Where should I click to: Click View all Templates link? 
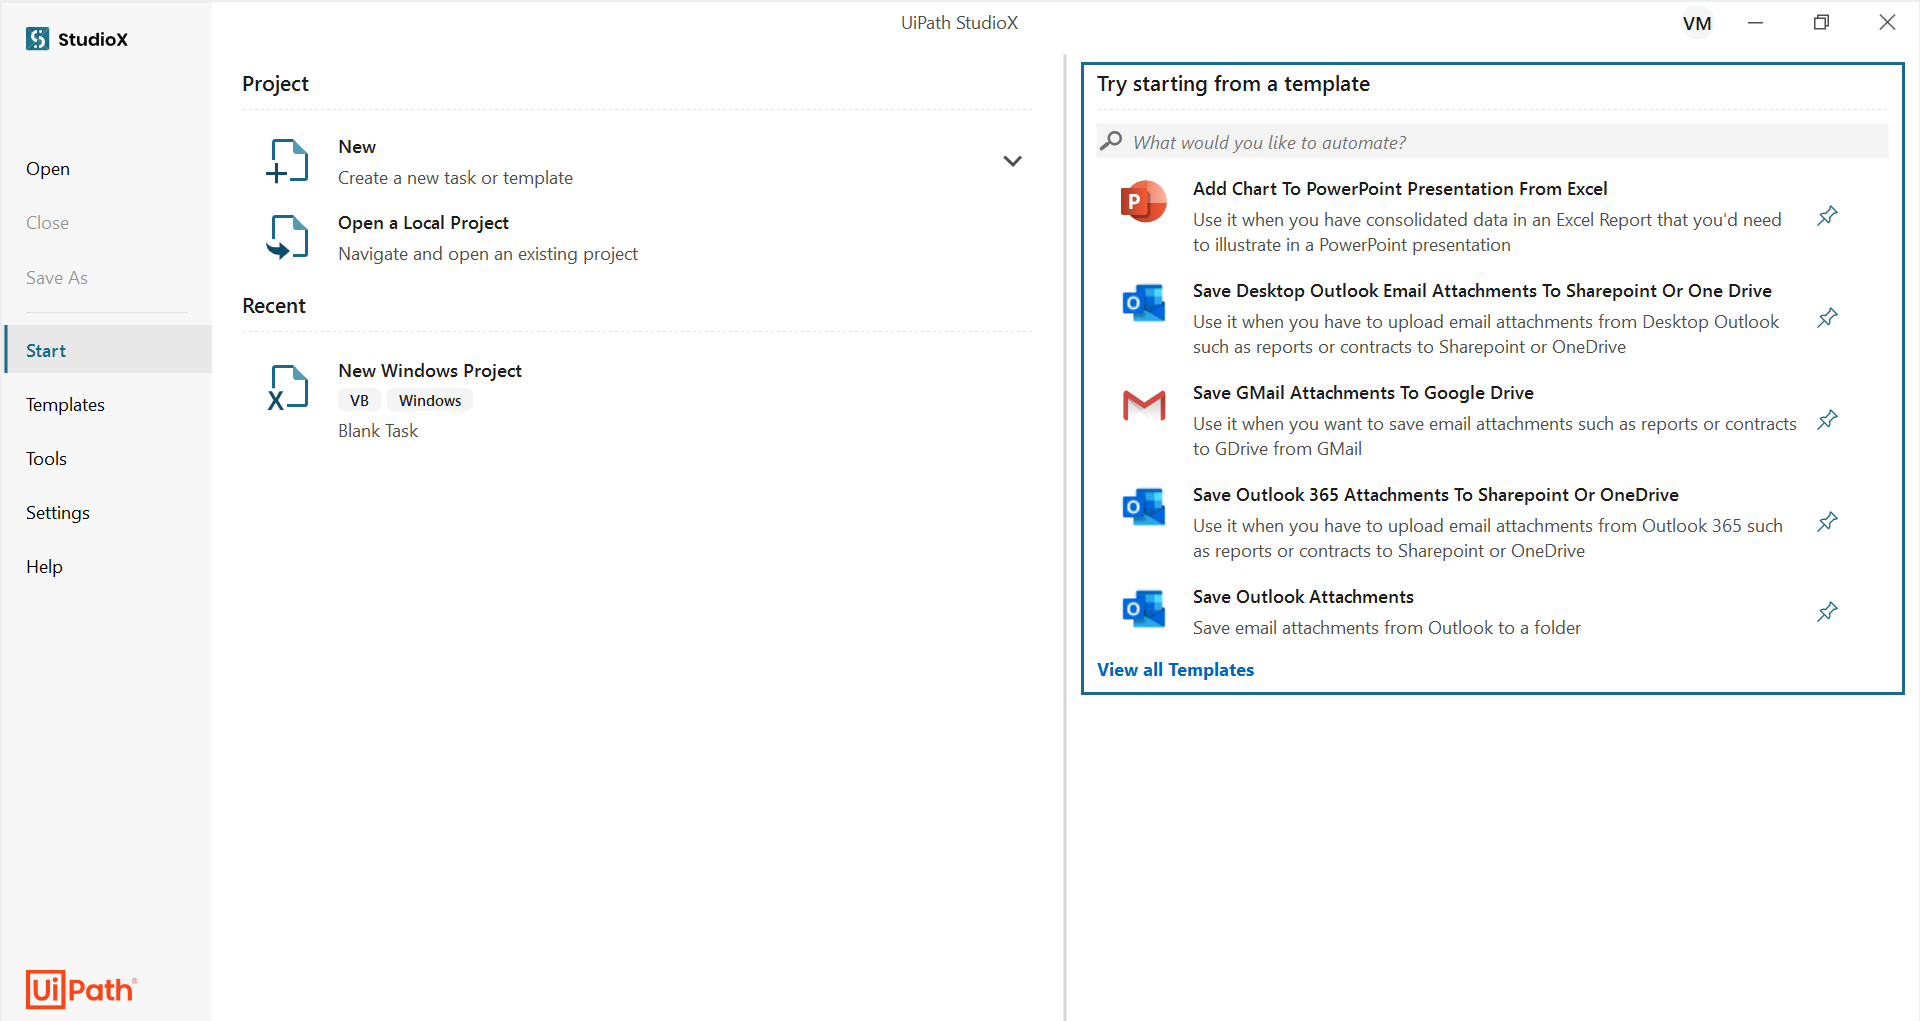point(1175,670)
